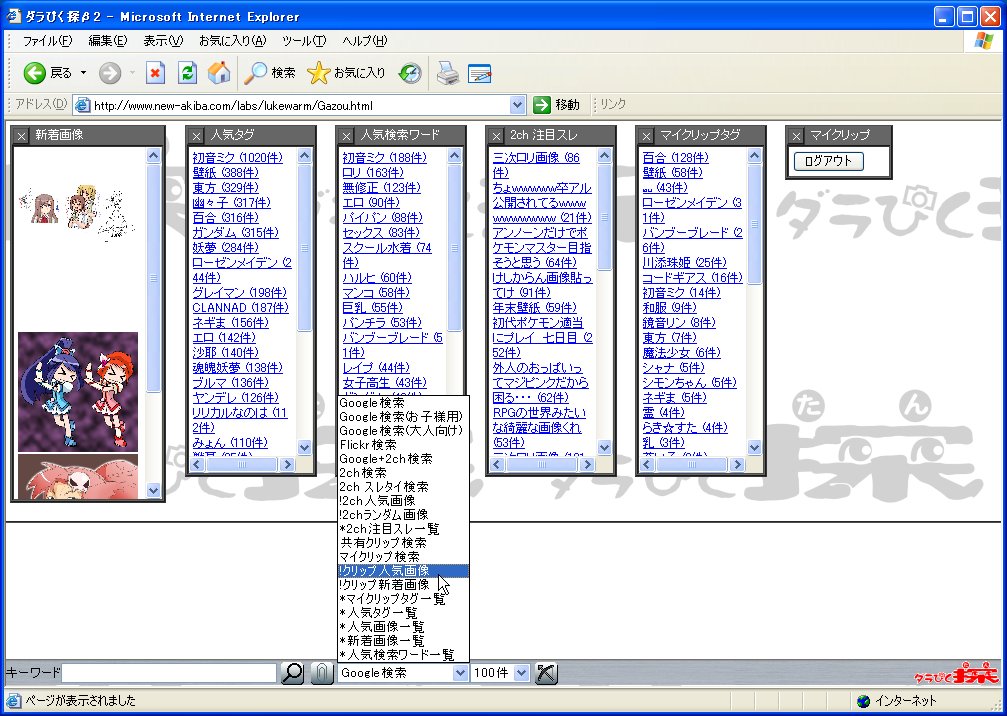Click the 移動 Go button
The width and height of the screenshot is (1007, 716).
click(x=557, y=105)
